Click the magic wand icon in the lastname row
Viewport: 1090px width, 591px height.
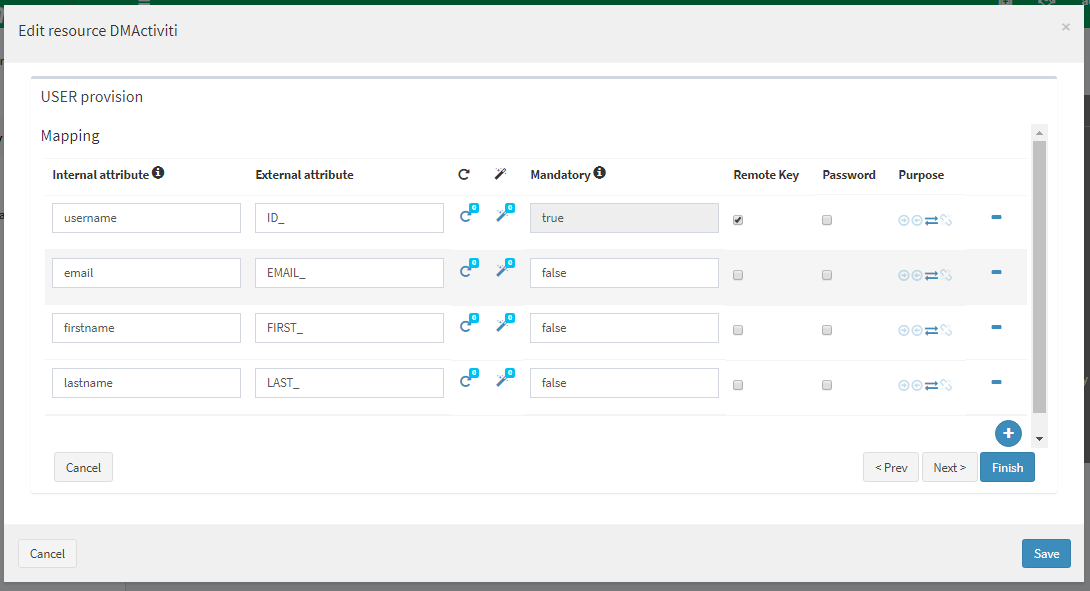[505, 378]
